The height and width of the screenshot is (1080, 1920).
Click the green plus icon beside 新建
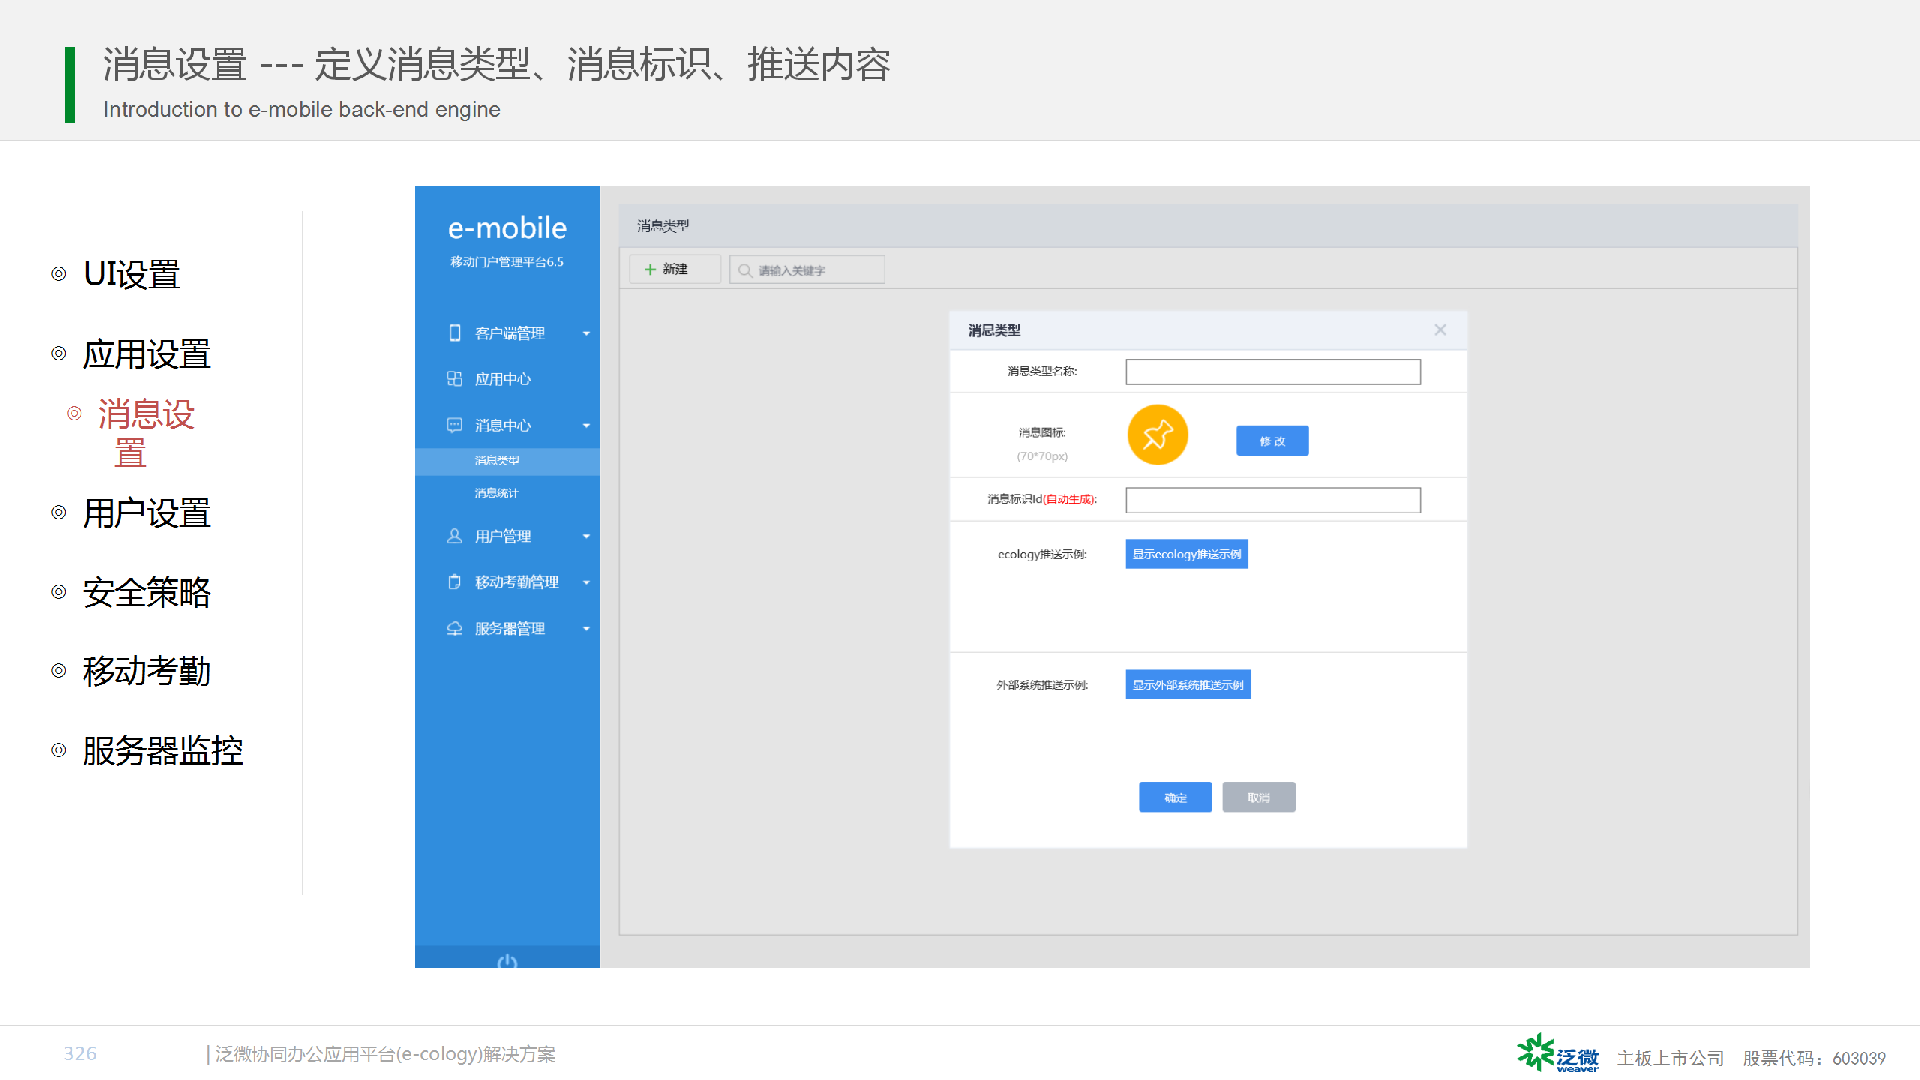650,269
